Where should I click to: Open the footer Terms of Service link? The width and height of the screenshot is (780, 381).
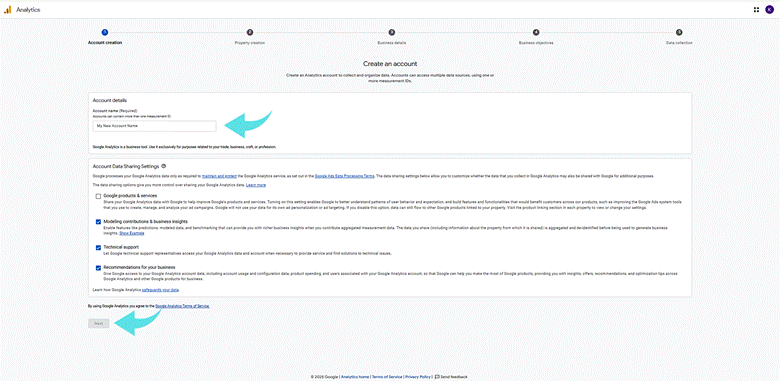click(387, 377)
